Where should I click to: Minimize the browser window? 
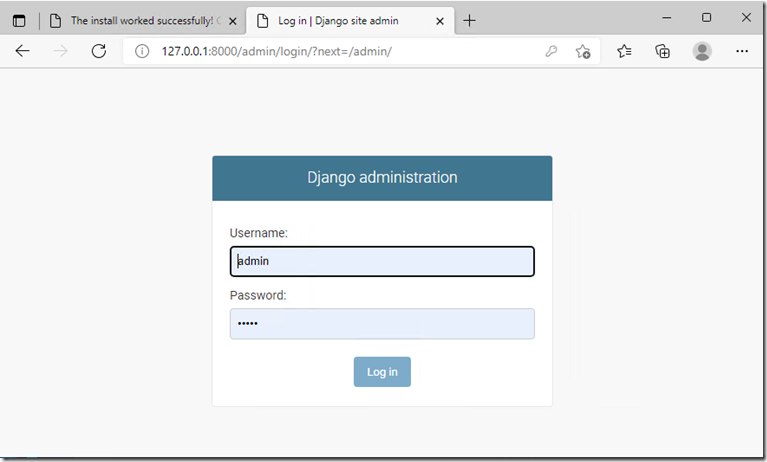pos(666,18)
